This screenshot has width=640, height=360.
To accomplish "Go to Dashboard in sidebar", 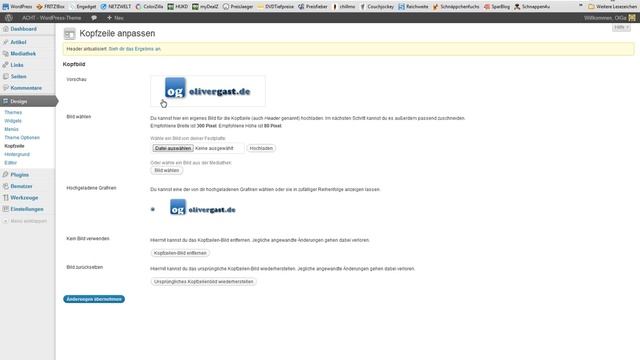I will [23, 29].
